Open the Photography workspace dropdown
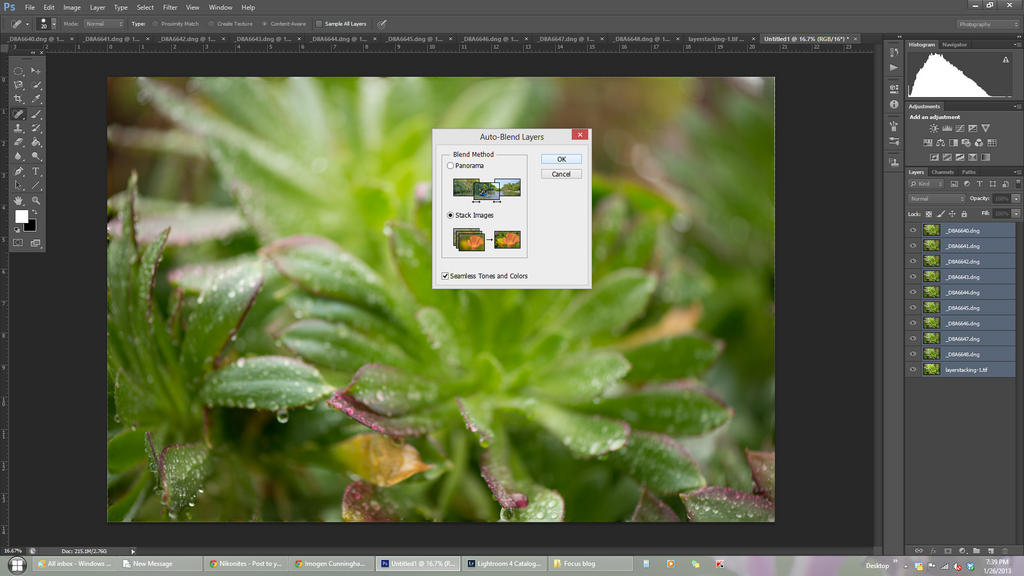This screenshot has height=576, width=1024. tap(988, 24)
